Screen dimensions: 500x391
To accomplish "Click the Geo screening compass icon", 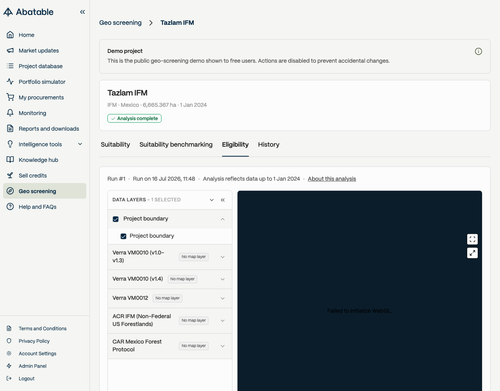I will point(10,191).
